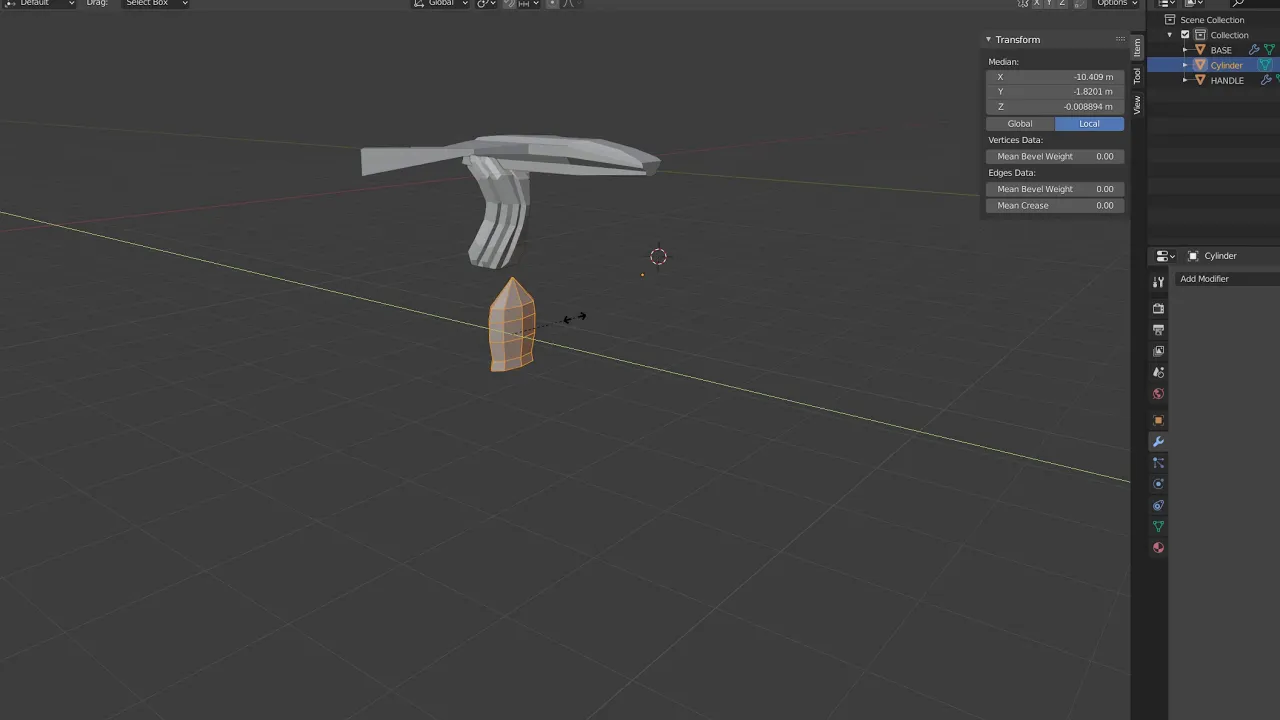Open the Output properties tab
The height and width of the screenshot is (720, 1280).
point(1159,329)
